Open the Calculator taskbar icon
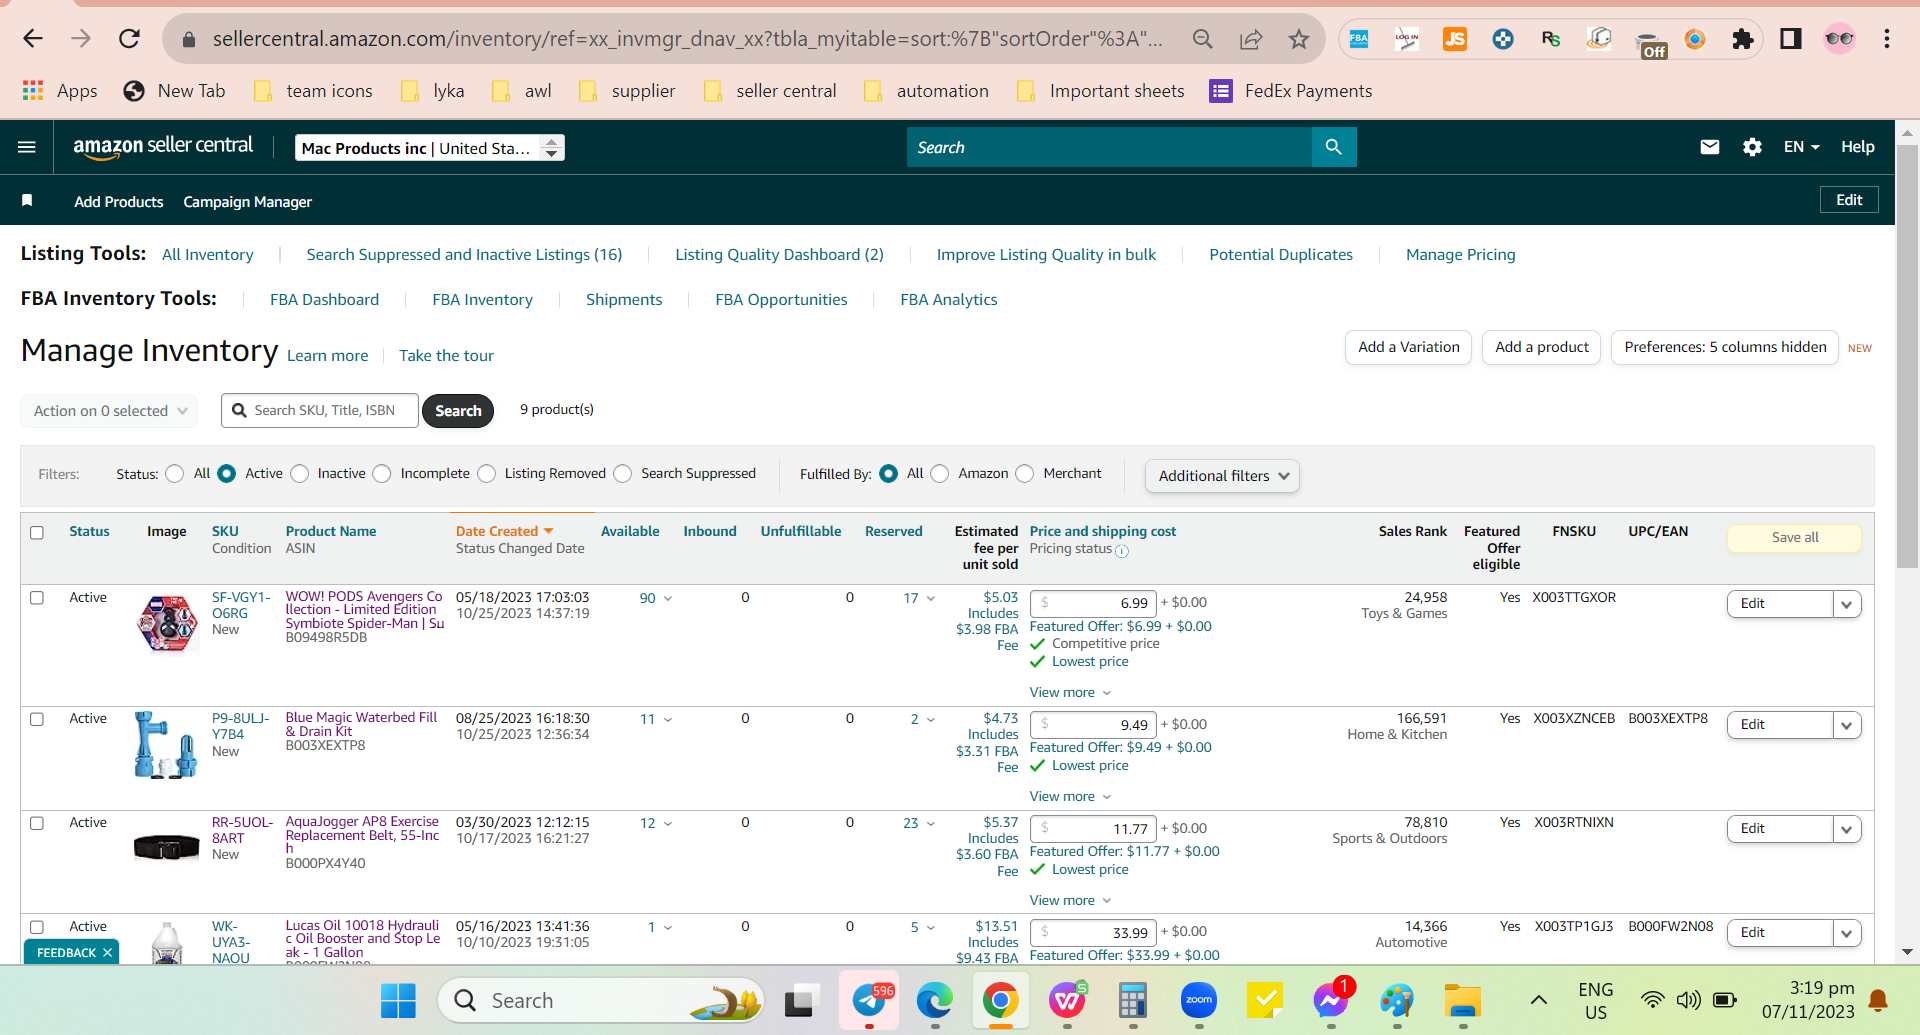Image resolution: width=1920 pixels, height=1035 pixels. [x=1132, y=1000]
